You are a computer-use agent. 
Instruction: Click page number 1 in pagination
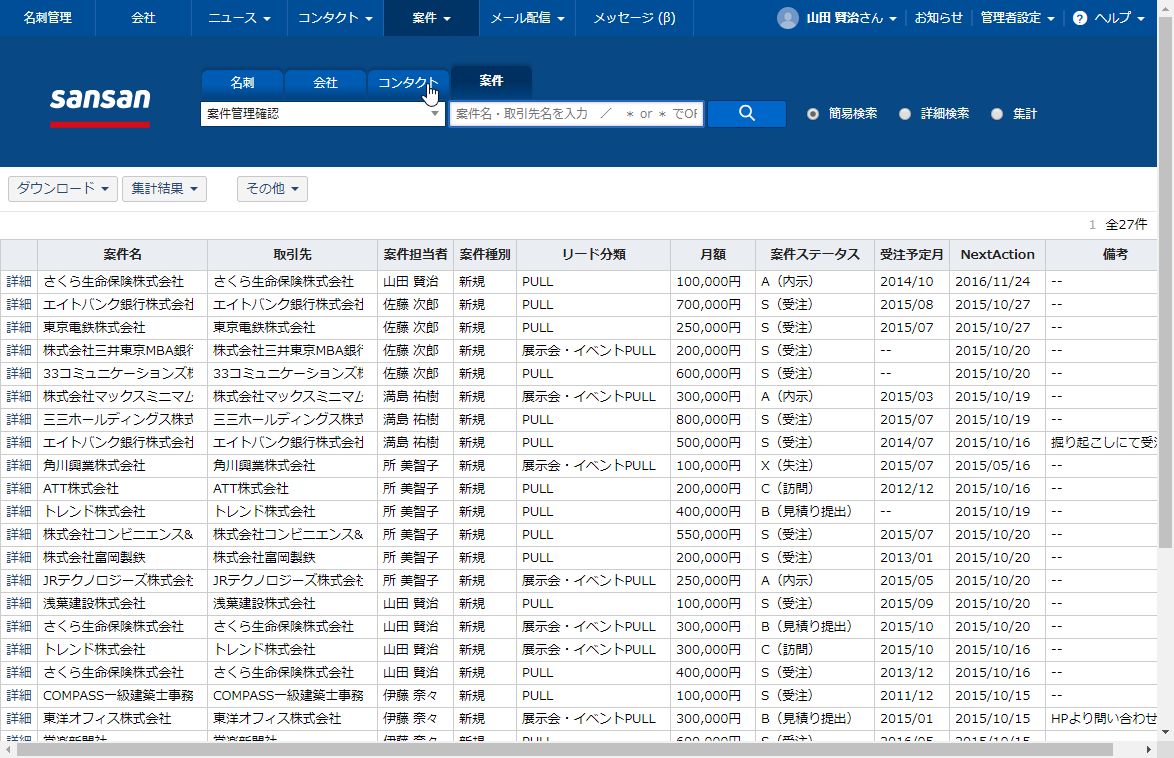click(x=1092, y=225)
